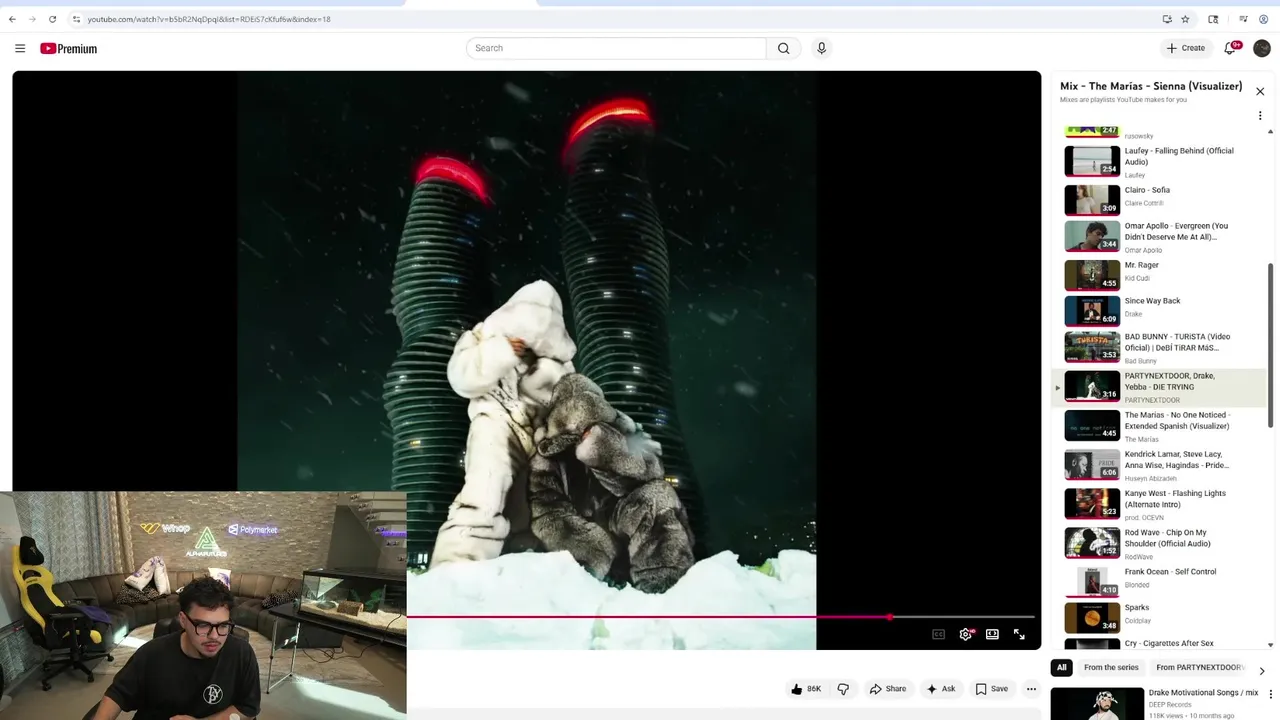Viewport: 1280px width, 720px height.
Task: Click the playlist panel scrollbar
Action: (1271, 345)
